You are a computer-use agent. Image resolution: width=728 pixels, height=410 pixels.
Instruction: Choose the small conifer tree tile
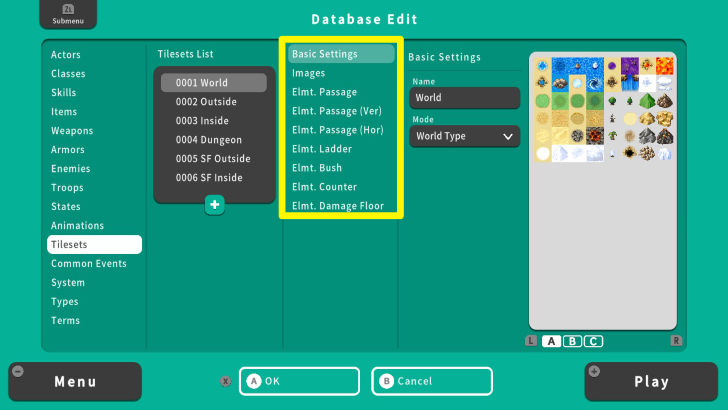(x=630, y=101)
